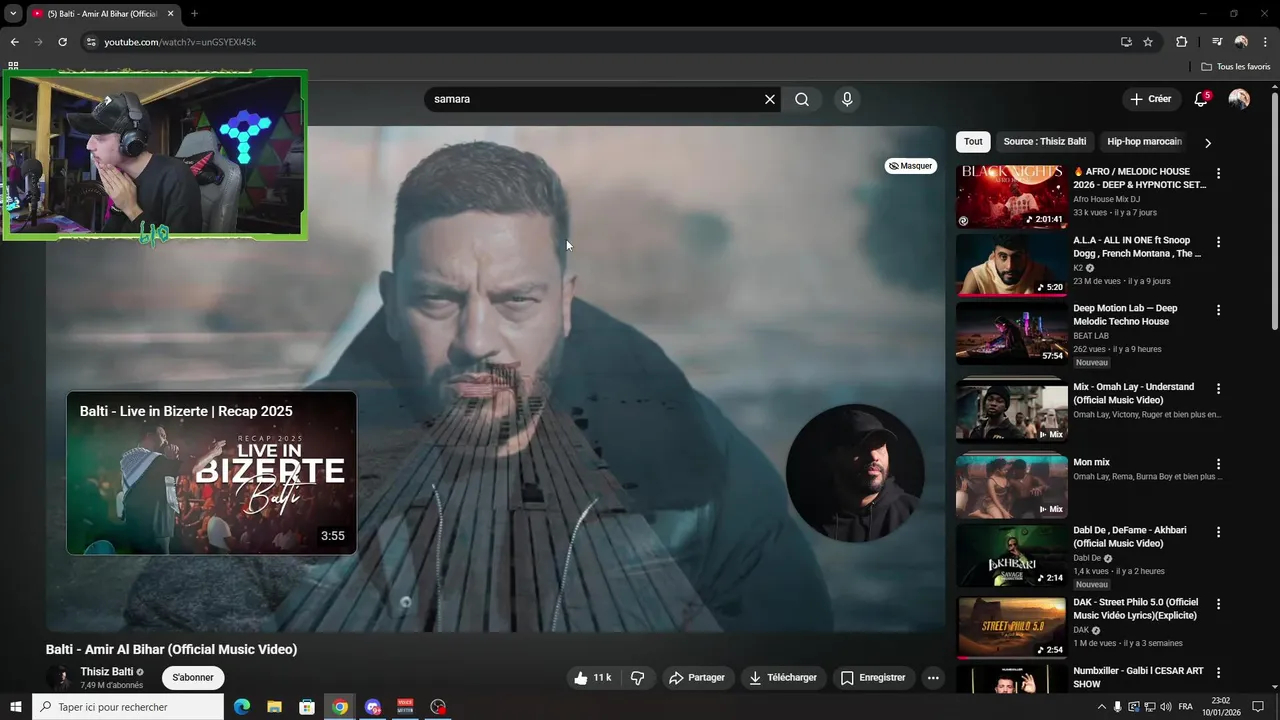
Task: Open the Chrome three-dot menu
Action: pyautogui.click(x=1265, y=42)
